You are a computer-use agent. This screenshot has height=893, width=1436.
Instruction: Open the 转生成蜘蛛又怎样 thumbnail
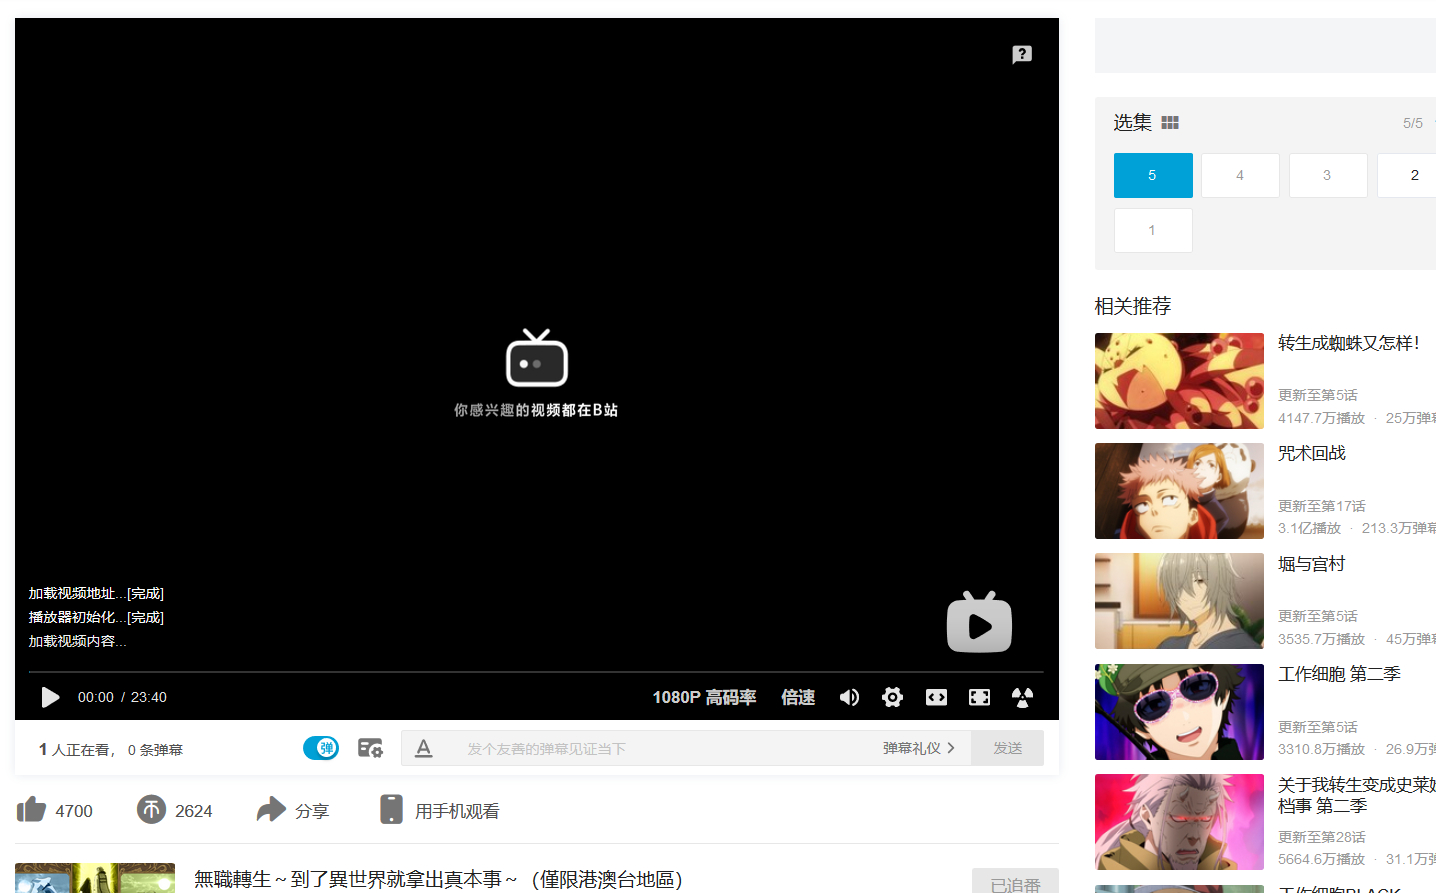click(x=1179, y=381)
